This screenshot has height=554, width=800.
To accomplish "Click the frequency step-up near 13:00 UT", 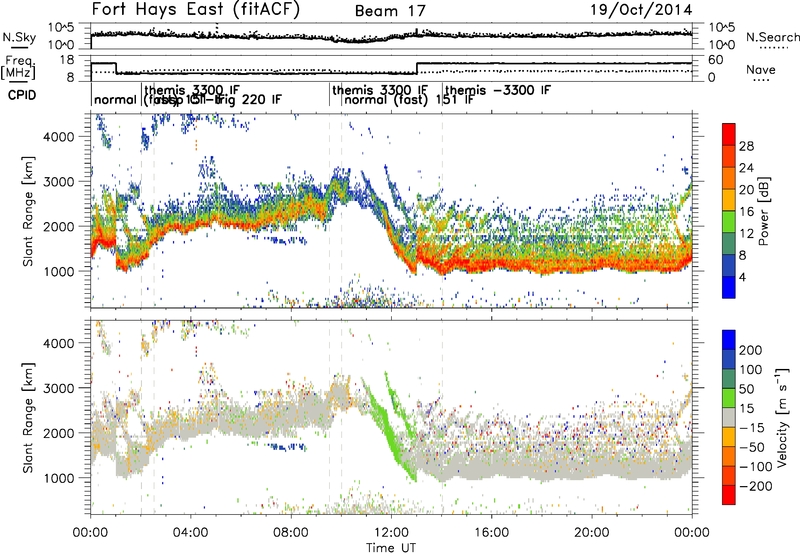I will pyautogui.click(x=417, y=68).
